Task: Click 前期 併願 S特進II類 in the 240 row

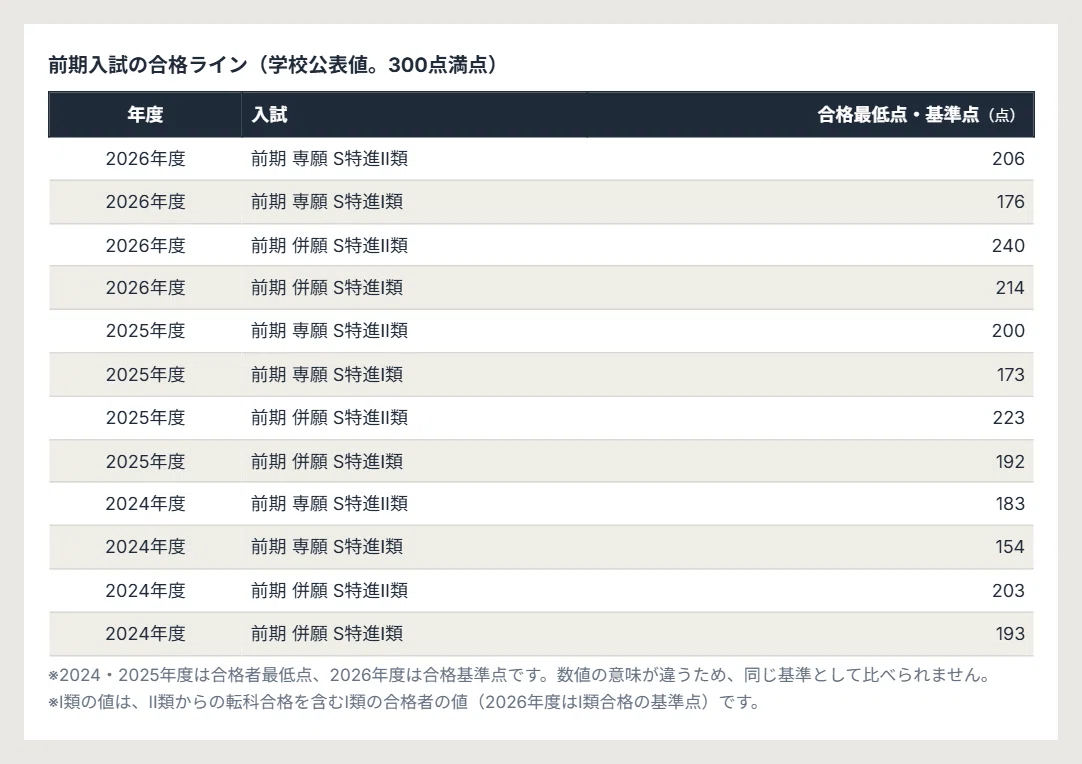Action: (329, 246)
